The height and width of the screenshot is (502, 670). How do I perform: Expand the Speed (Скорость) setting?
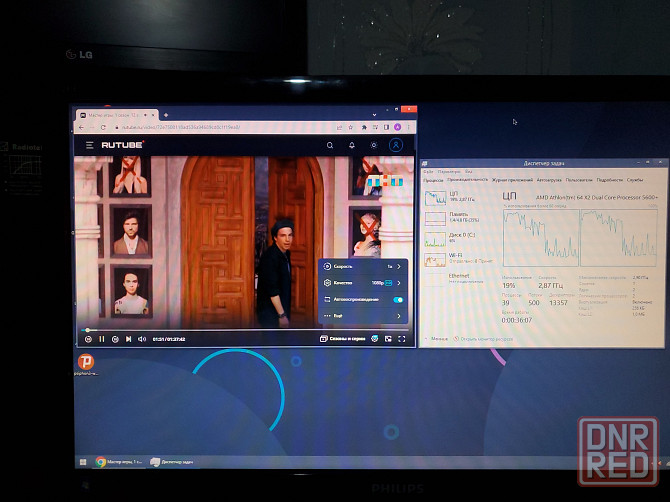(363, 266)
